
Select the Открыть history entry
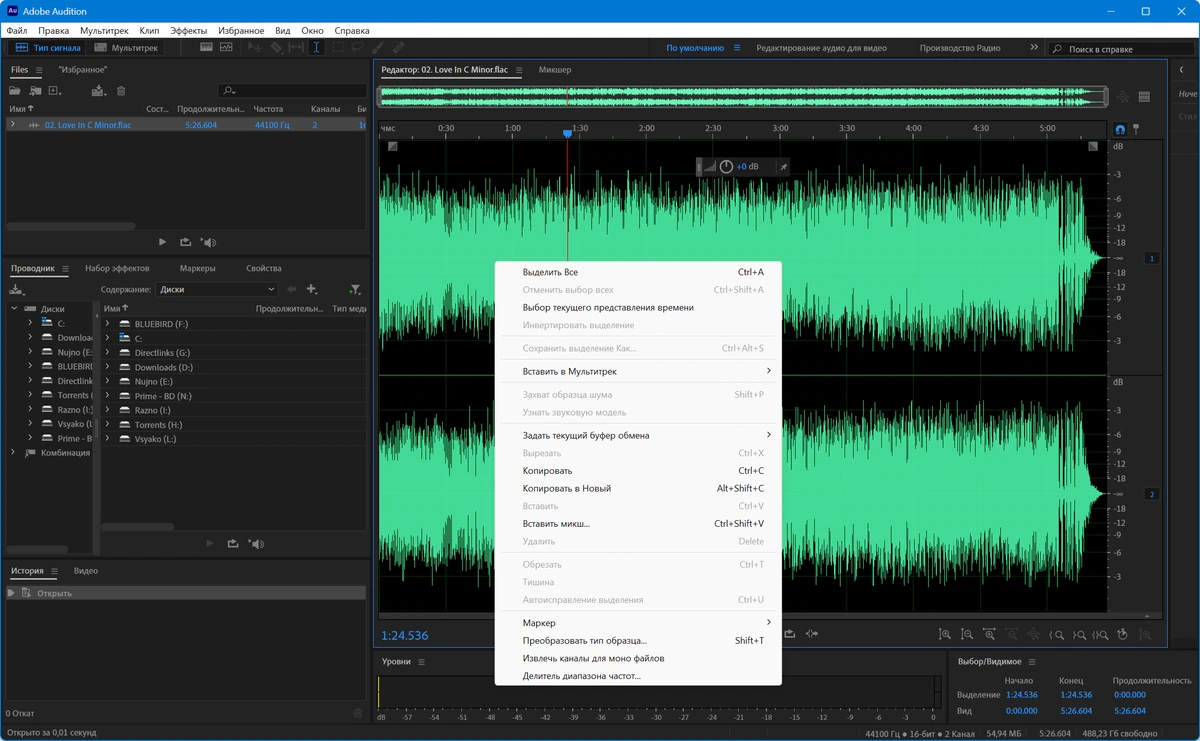click(x=184, y=593)
